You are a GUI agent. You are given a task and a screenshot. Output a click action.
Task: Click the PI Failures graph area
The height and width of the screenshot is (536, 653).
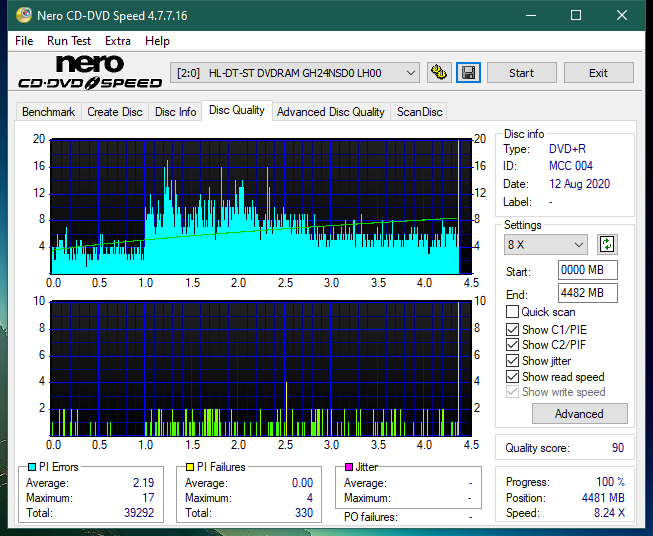261,368
